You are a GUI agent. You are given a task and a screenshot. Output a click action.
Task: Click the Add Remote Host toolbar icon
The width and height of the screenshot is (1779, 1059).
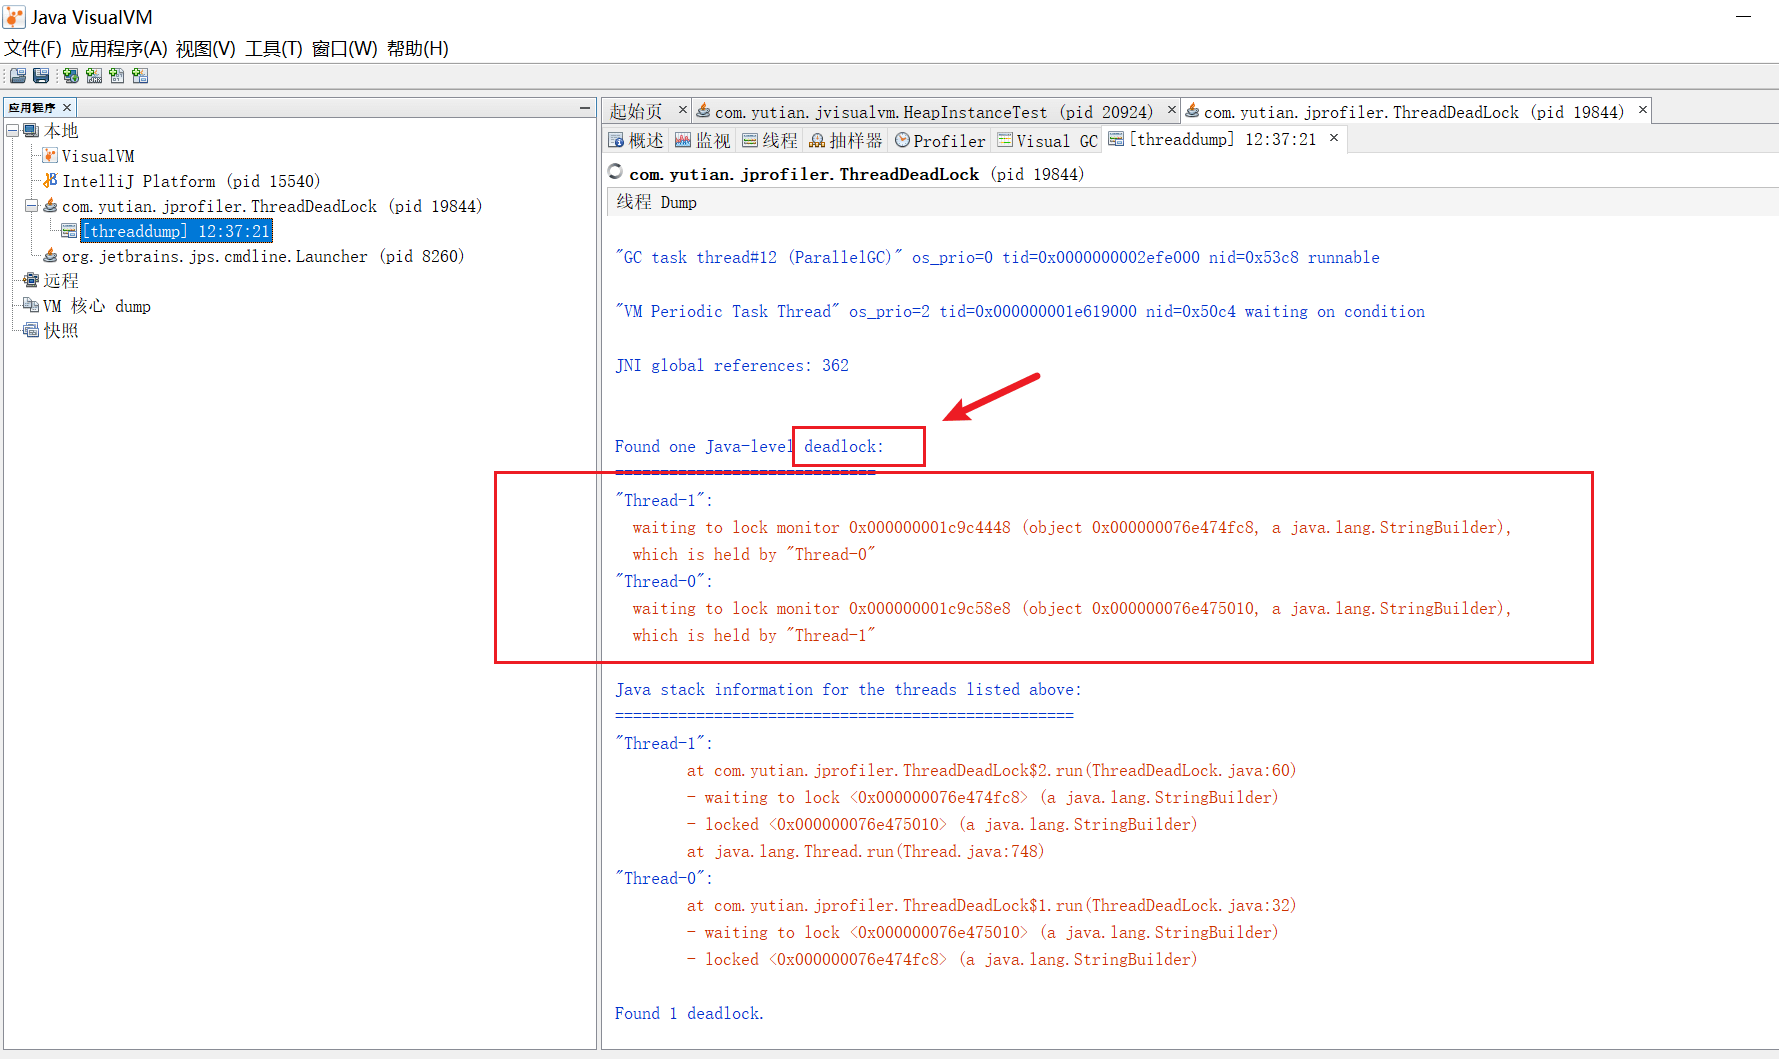point(71,76)
